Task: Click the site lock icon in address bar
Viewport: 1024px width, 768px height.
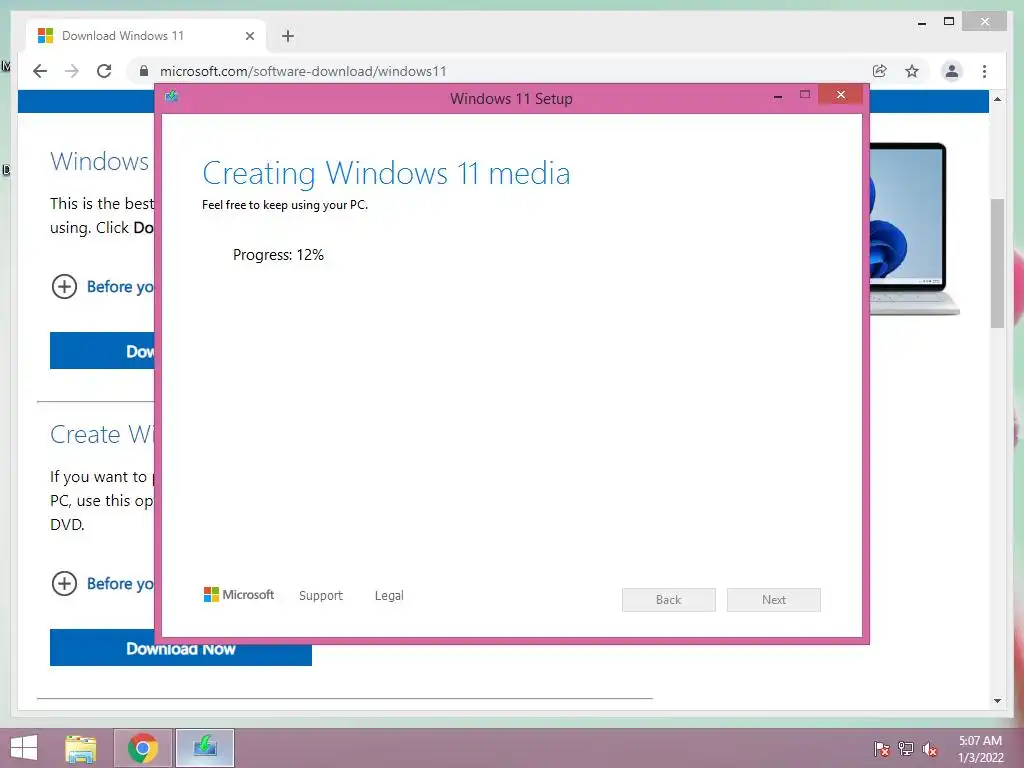Action: [x=144, y=71]
